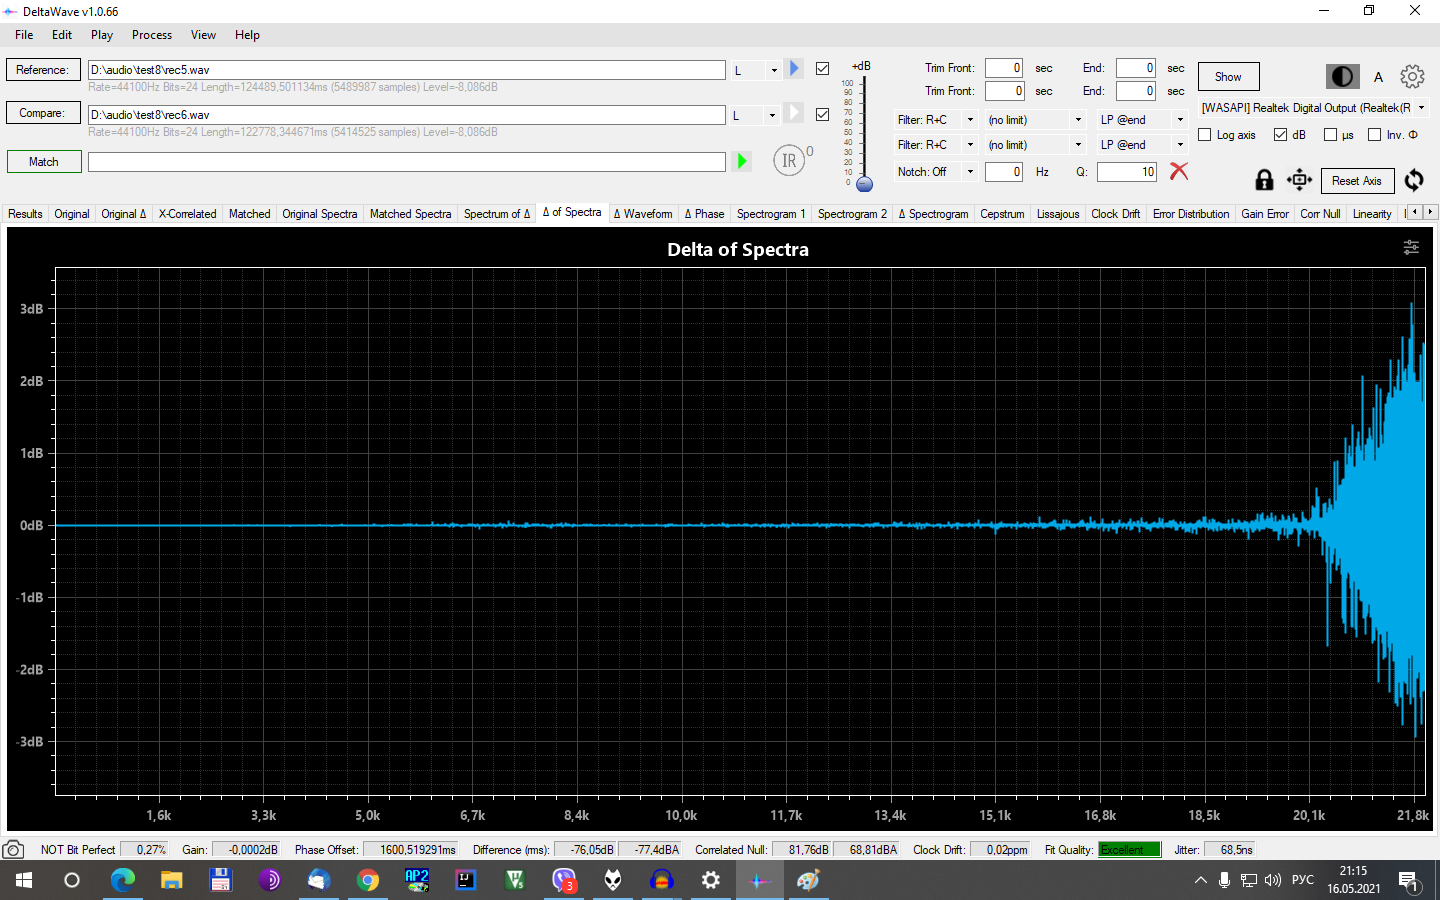Open Google Chrome from the taskbar

point(368,880)
